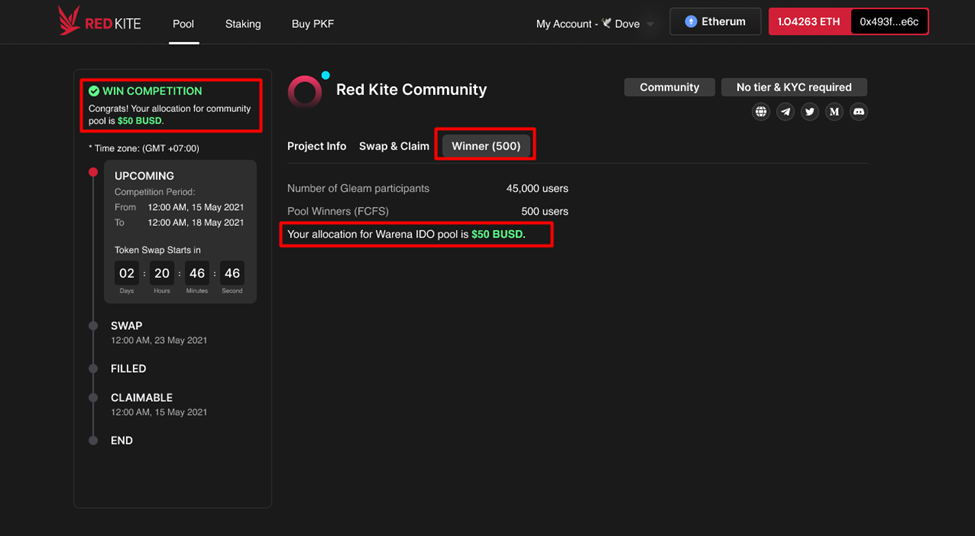Click the 45,000 users value
This screenshot has width=975, height=536.
pyautogui.click(x=537, y=188)
